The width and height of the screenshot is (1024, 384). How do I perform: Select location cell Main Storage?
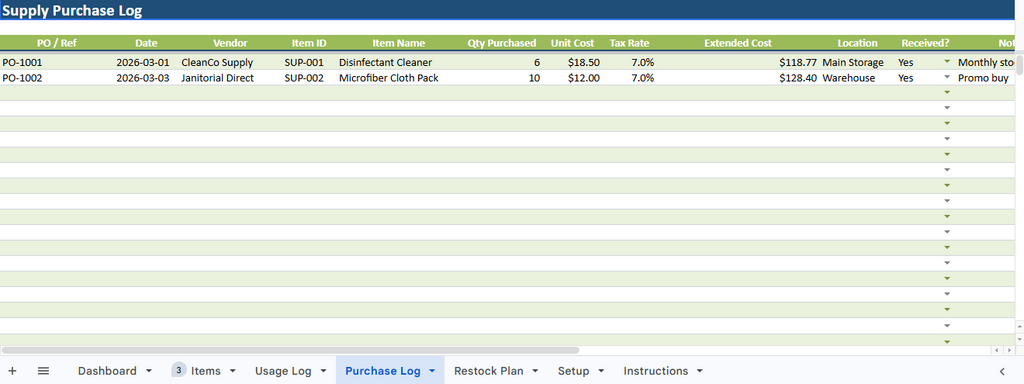tap(853, 63)
